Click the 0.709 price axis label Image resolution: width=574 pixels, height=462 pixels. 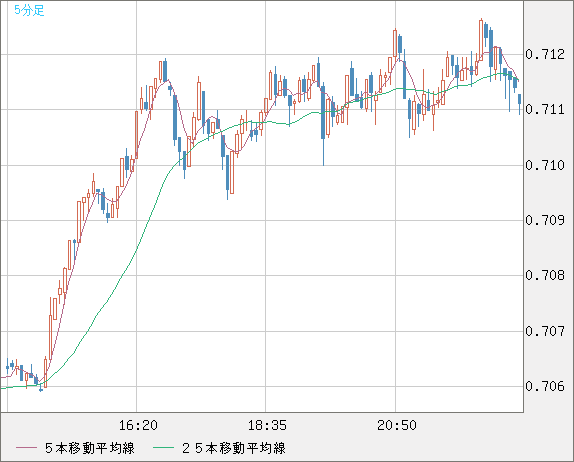(x=545, y=220)
